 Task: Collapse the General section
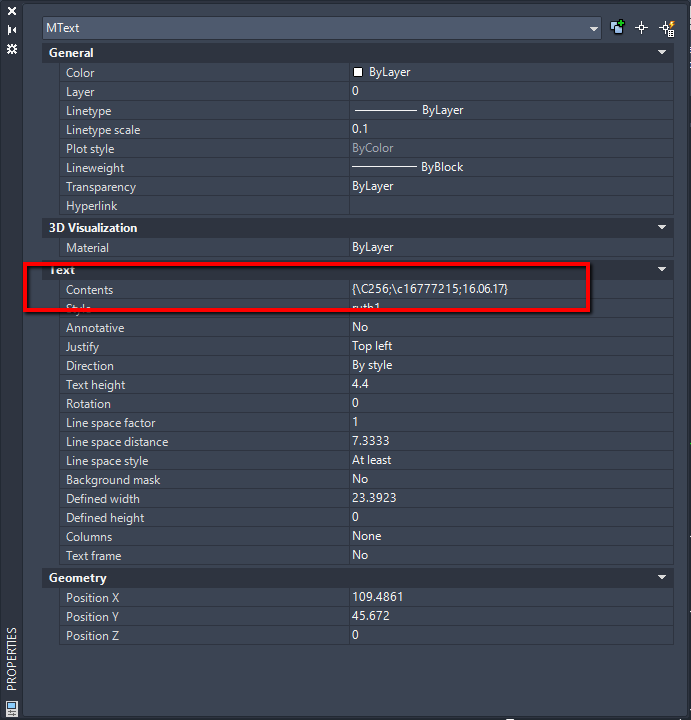tap(662, 52)
